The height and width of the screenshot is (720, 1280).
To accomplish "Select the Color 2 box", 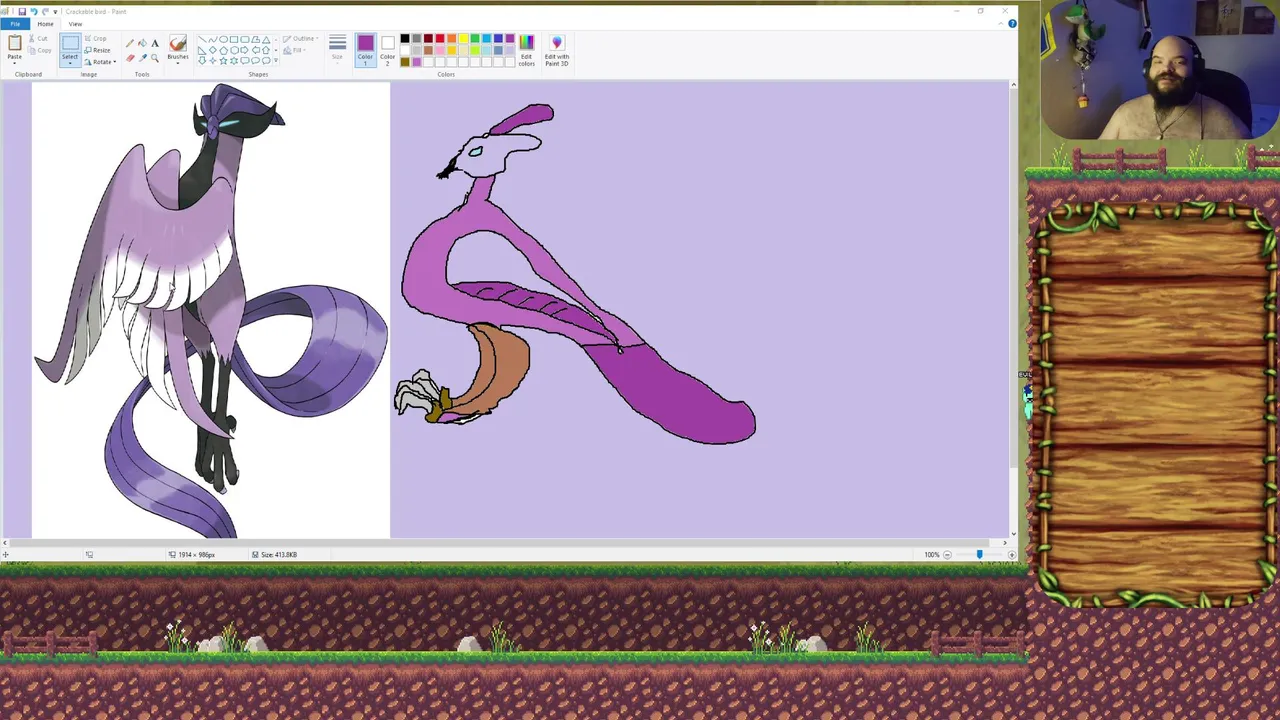I will point(388,49).
